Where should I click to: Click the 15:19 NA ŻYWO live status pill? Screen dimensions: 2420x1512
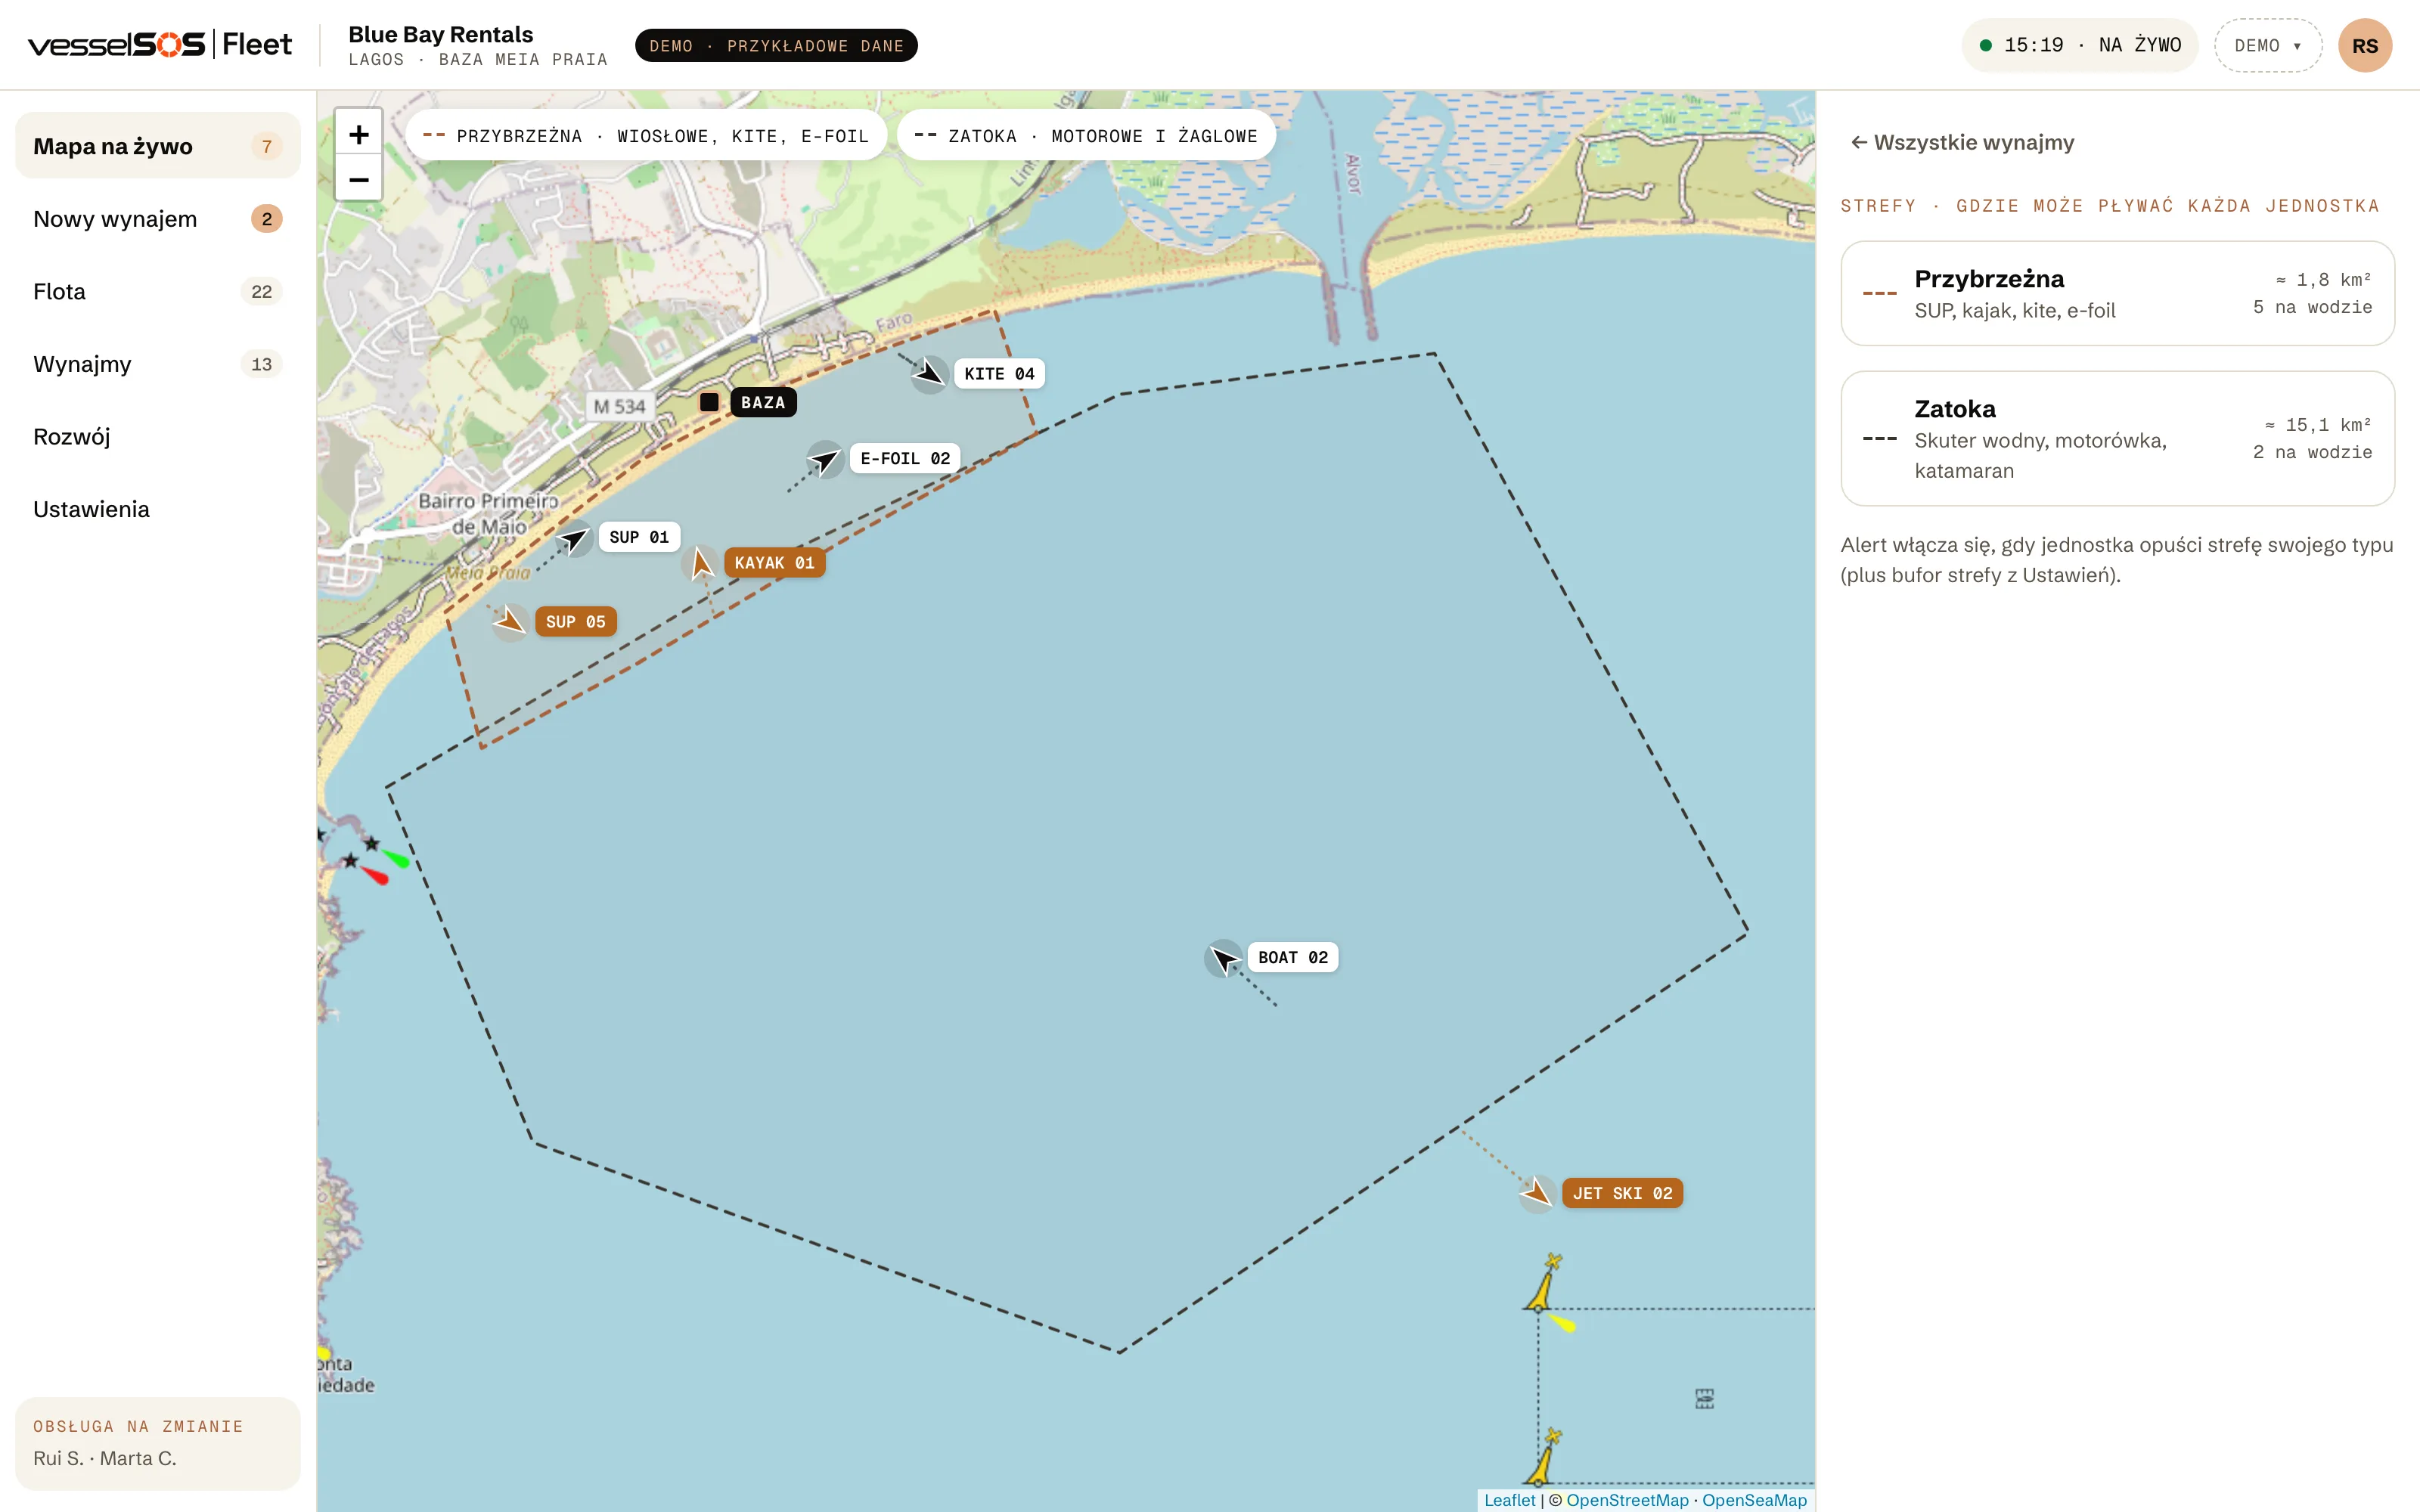2080,46
